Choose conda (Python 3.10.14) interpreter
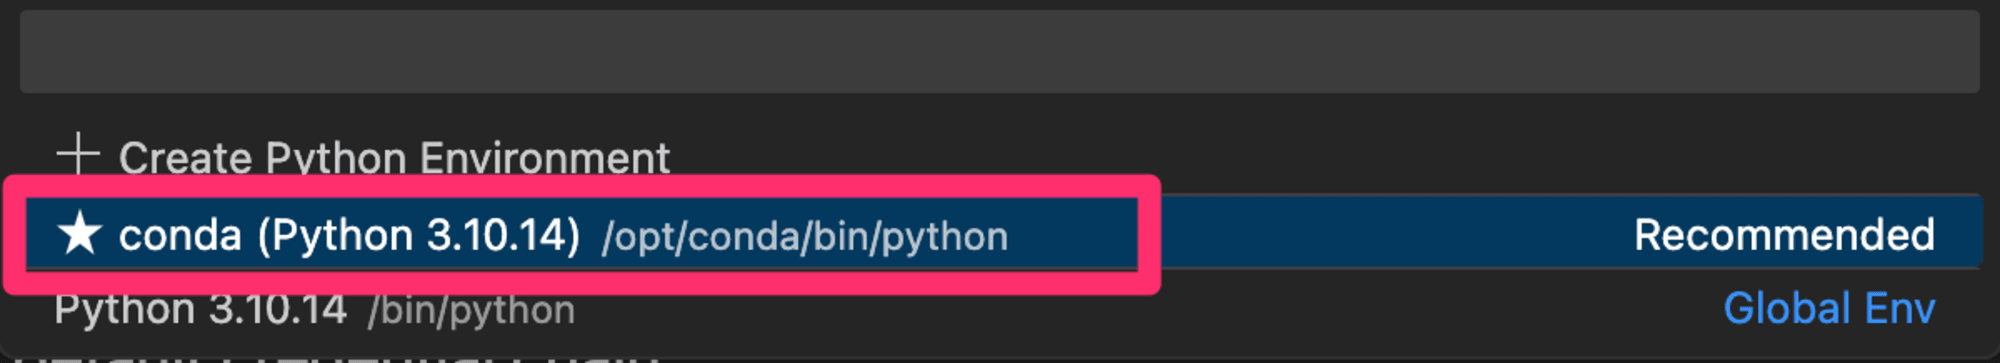 pyautogui.click(x=1001, y=233)
